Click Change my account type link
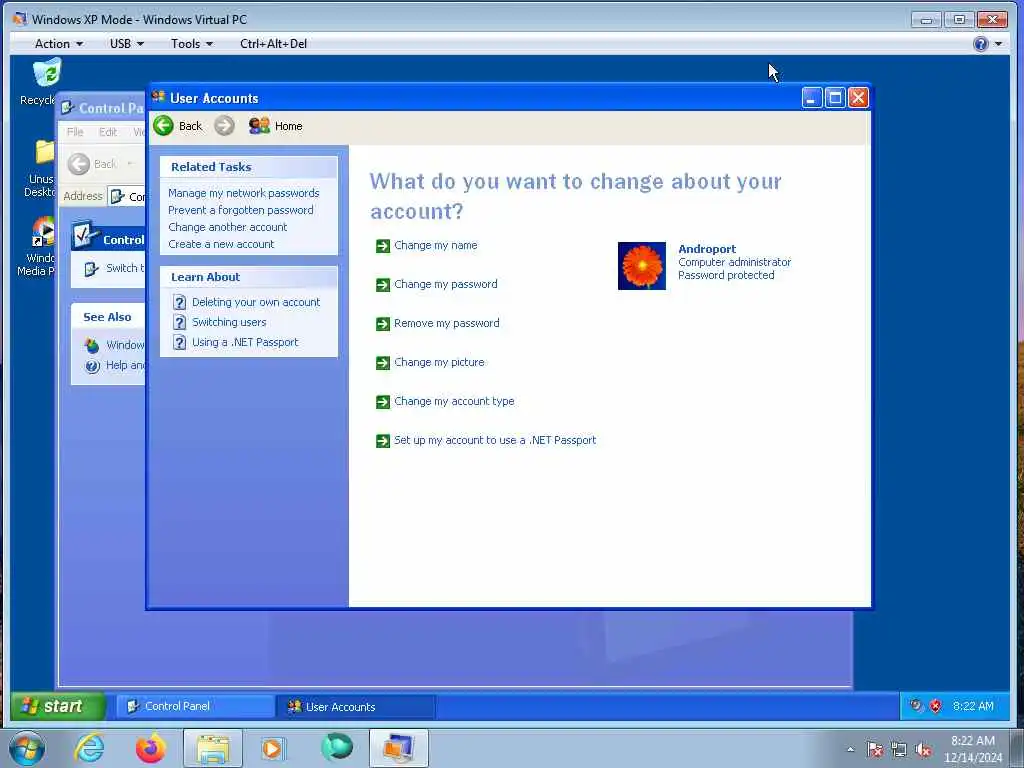1024x768 pixels. [454, 402]
